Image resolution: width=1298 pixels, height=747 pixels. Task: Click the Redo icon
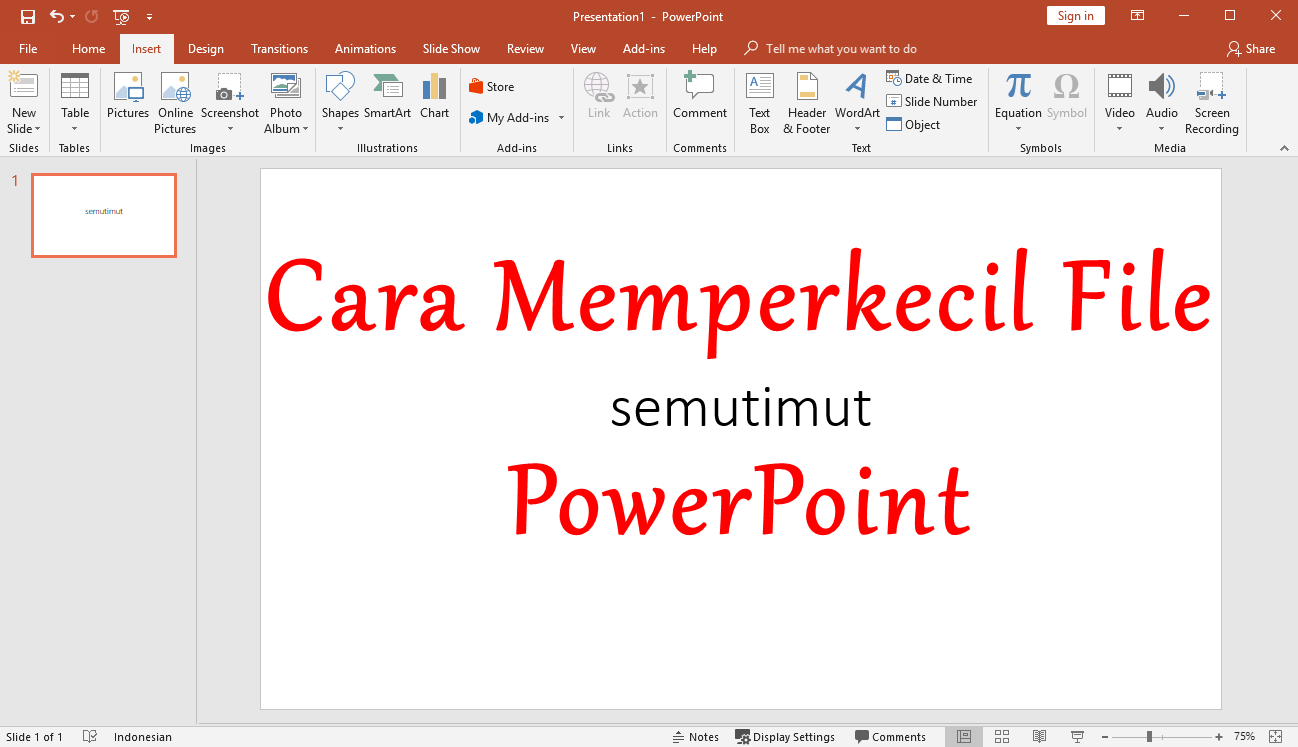92,17
